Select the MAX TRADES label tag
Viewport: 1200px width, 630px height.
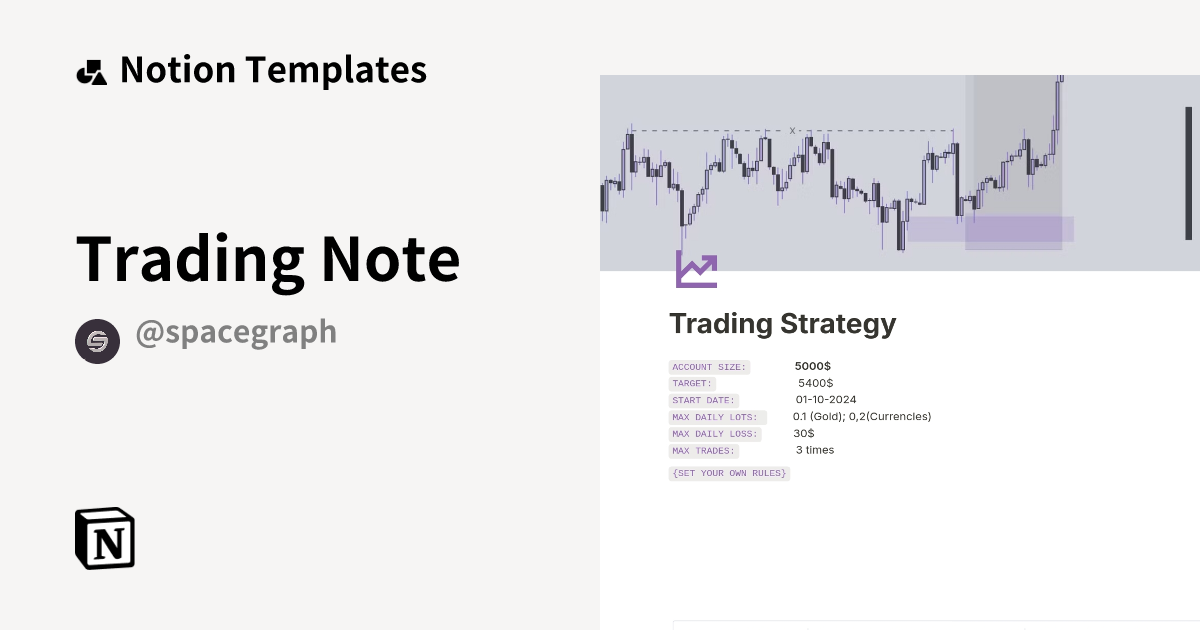703,450
